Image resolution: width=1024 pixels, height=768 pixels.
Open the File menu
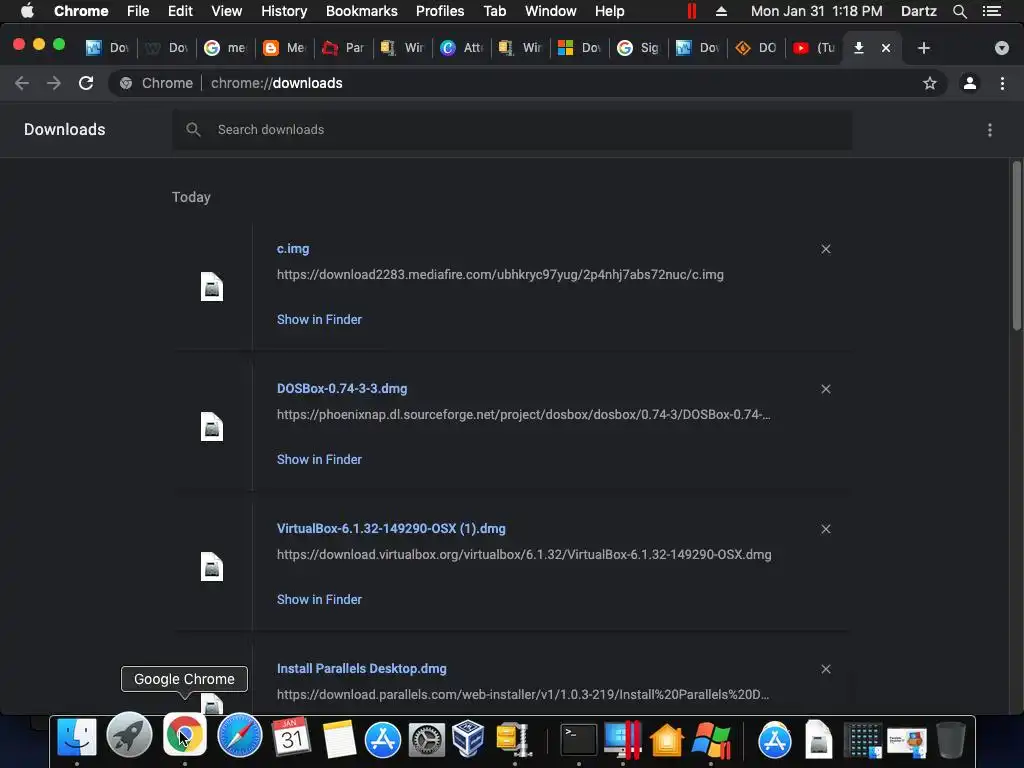[138, 11]
